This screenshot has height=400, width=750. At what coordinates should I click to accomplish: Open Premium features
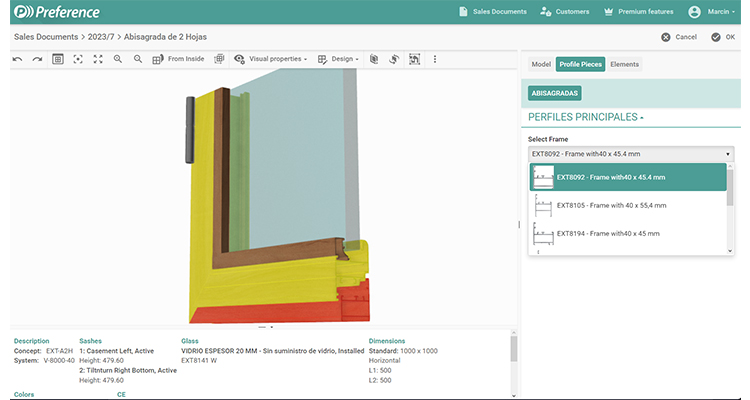coord(639,11)
